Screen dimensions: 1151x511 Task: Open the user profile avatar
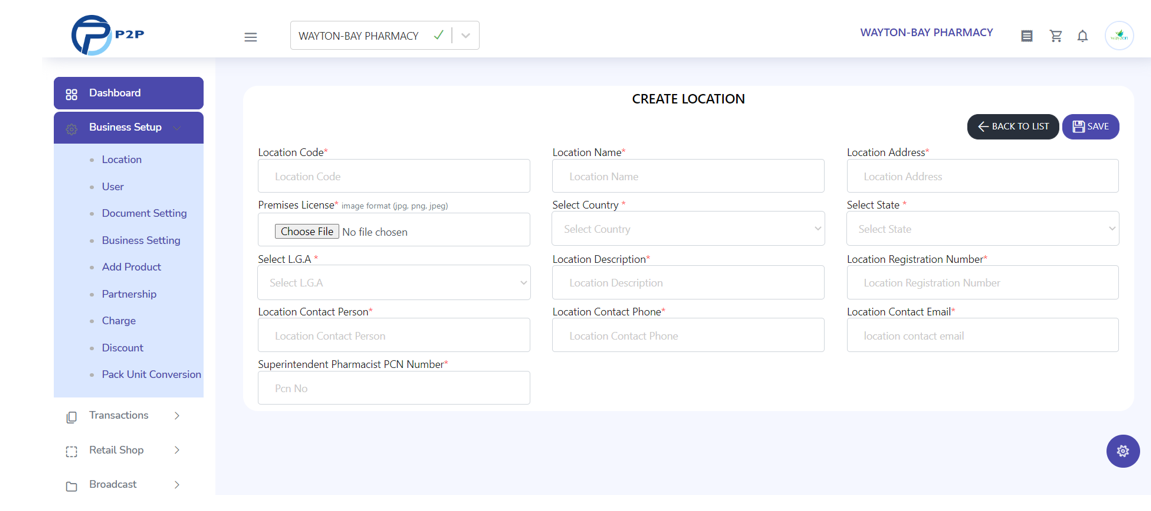click(x=1119, y=35)
